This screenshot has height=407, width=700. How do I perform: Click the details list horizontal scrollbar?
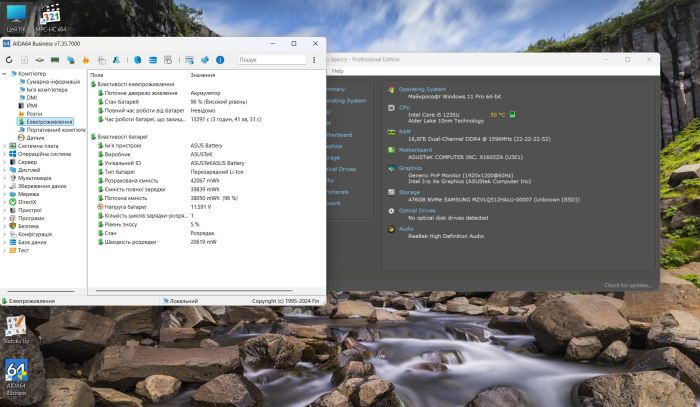194,291
